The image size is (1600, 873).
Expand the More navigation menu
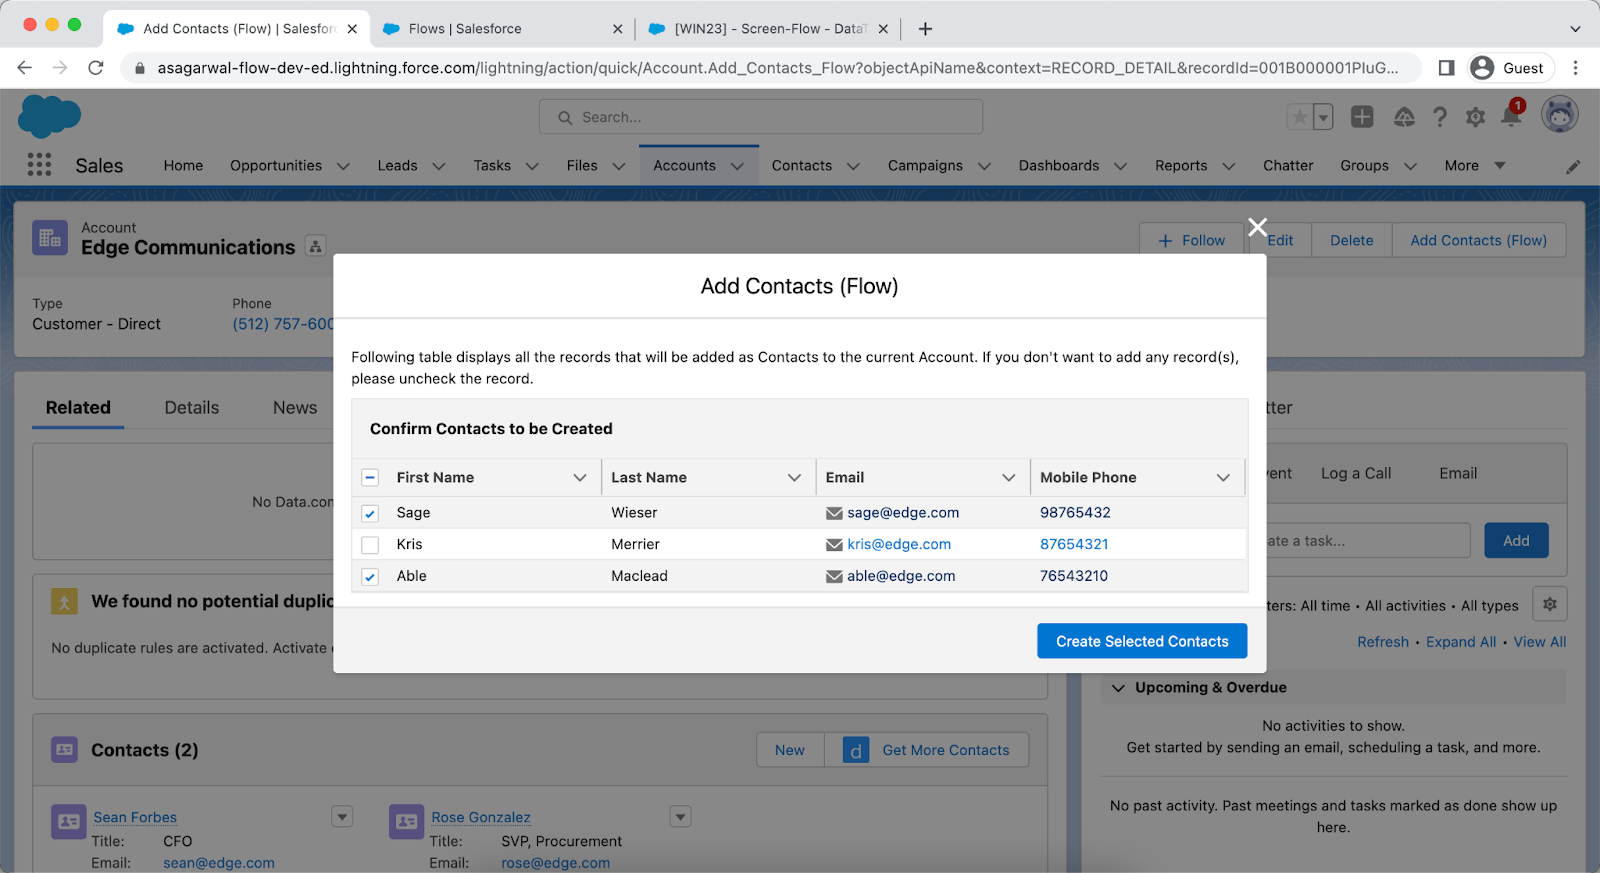[1475, 166]
